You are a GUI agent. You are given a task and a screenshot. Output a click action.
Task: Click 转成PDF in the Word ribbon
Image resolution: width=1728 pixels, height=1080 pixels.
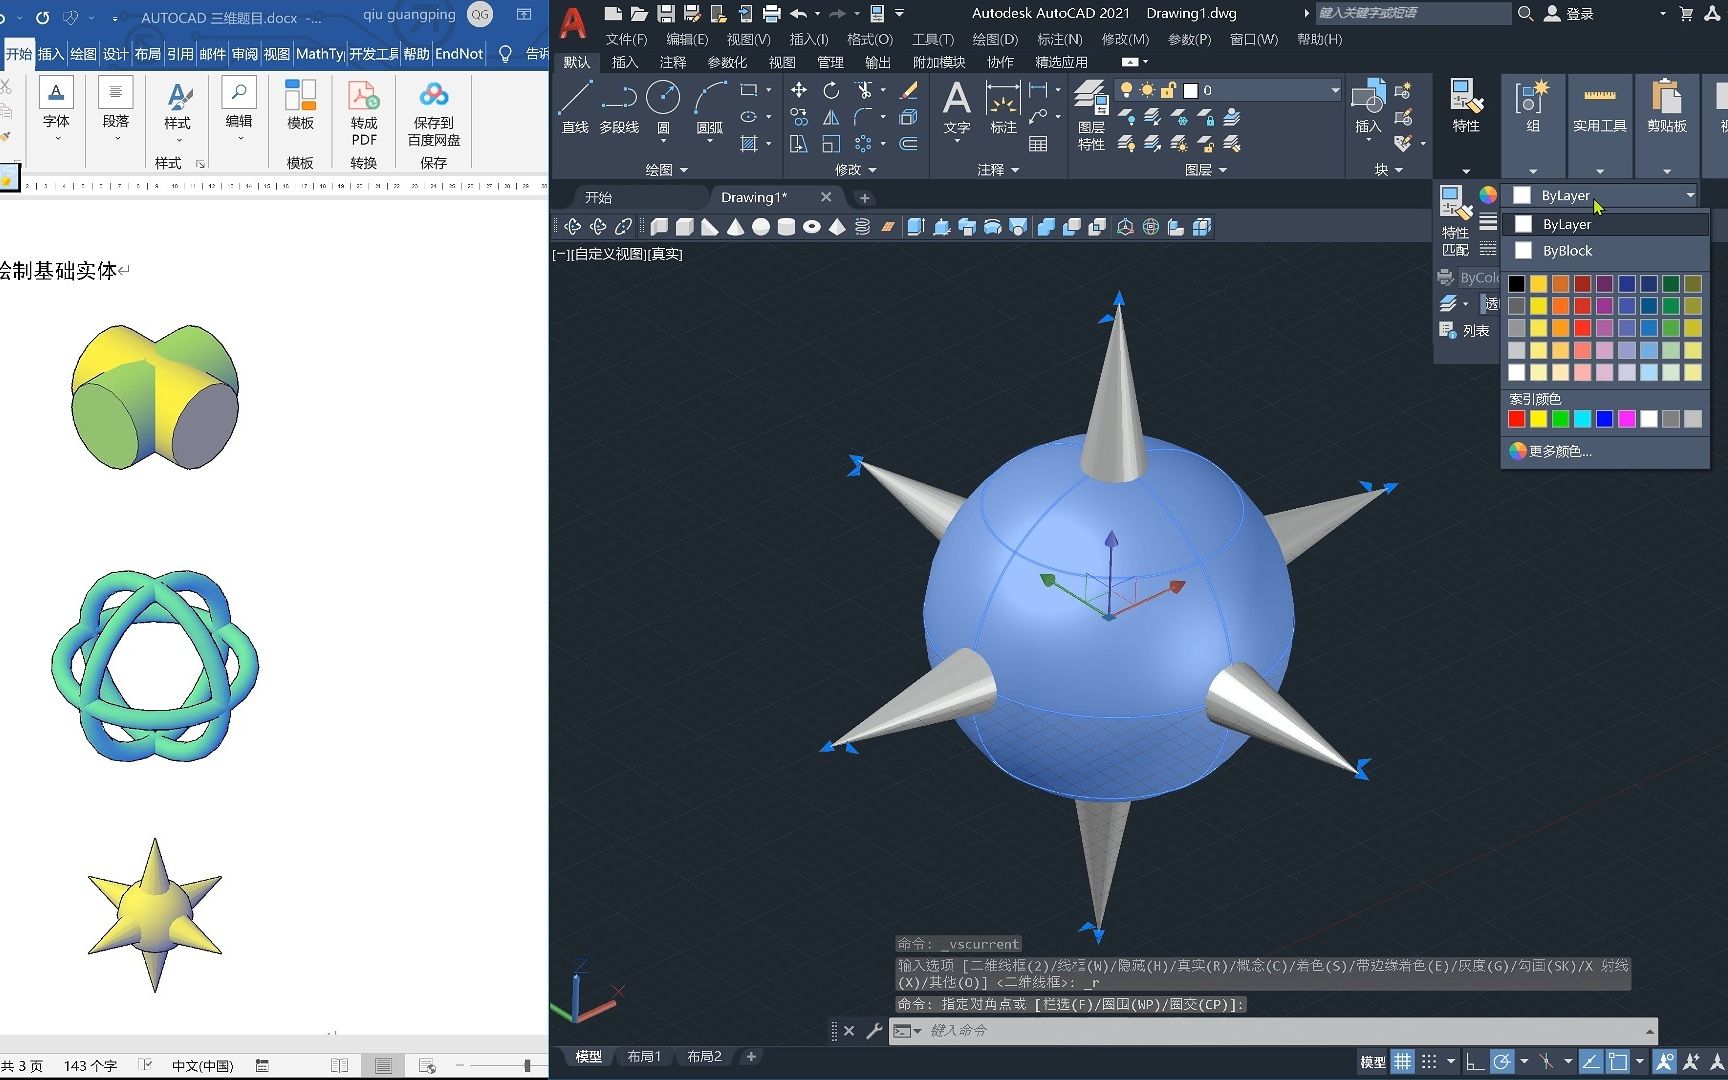coord(362,113)
